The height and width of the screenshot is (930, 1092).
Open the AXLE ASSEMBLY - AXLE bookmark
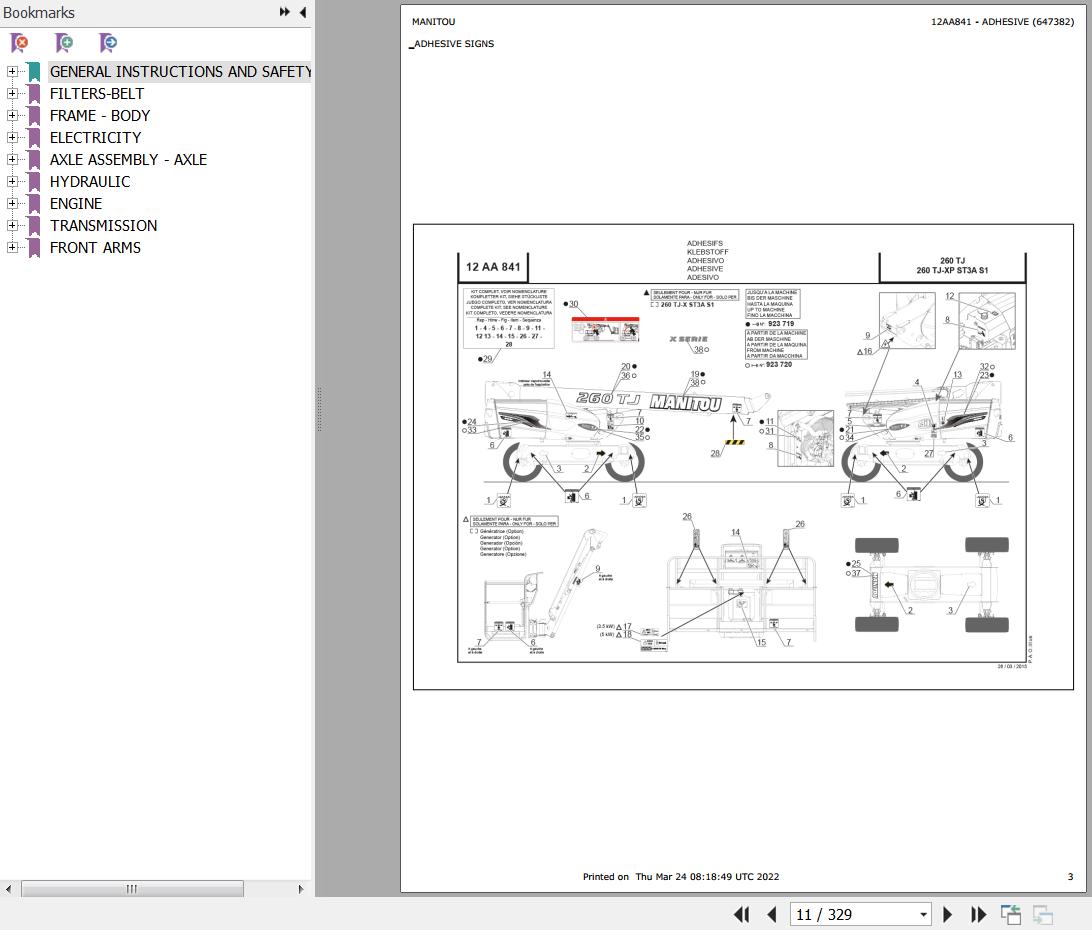click(x=128, y=160)
